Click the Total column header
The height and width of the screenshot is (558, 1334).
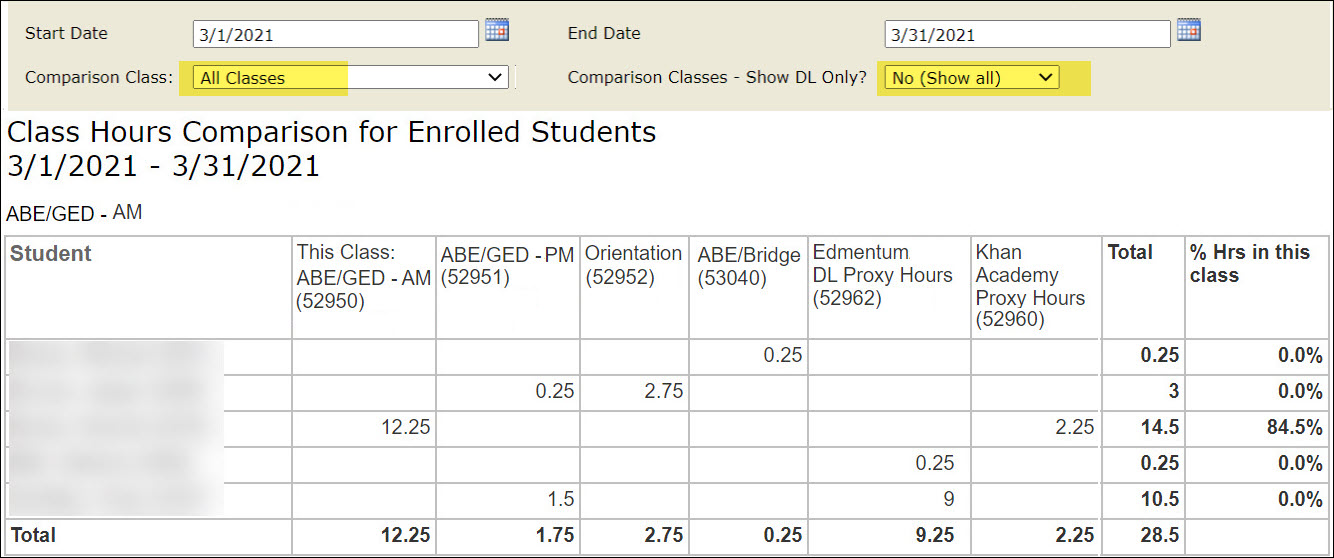tap(1130, 253)
